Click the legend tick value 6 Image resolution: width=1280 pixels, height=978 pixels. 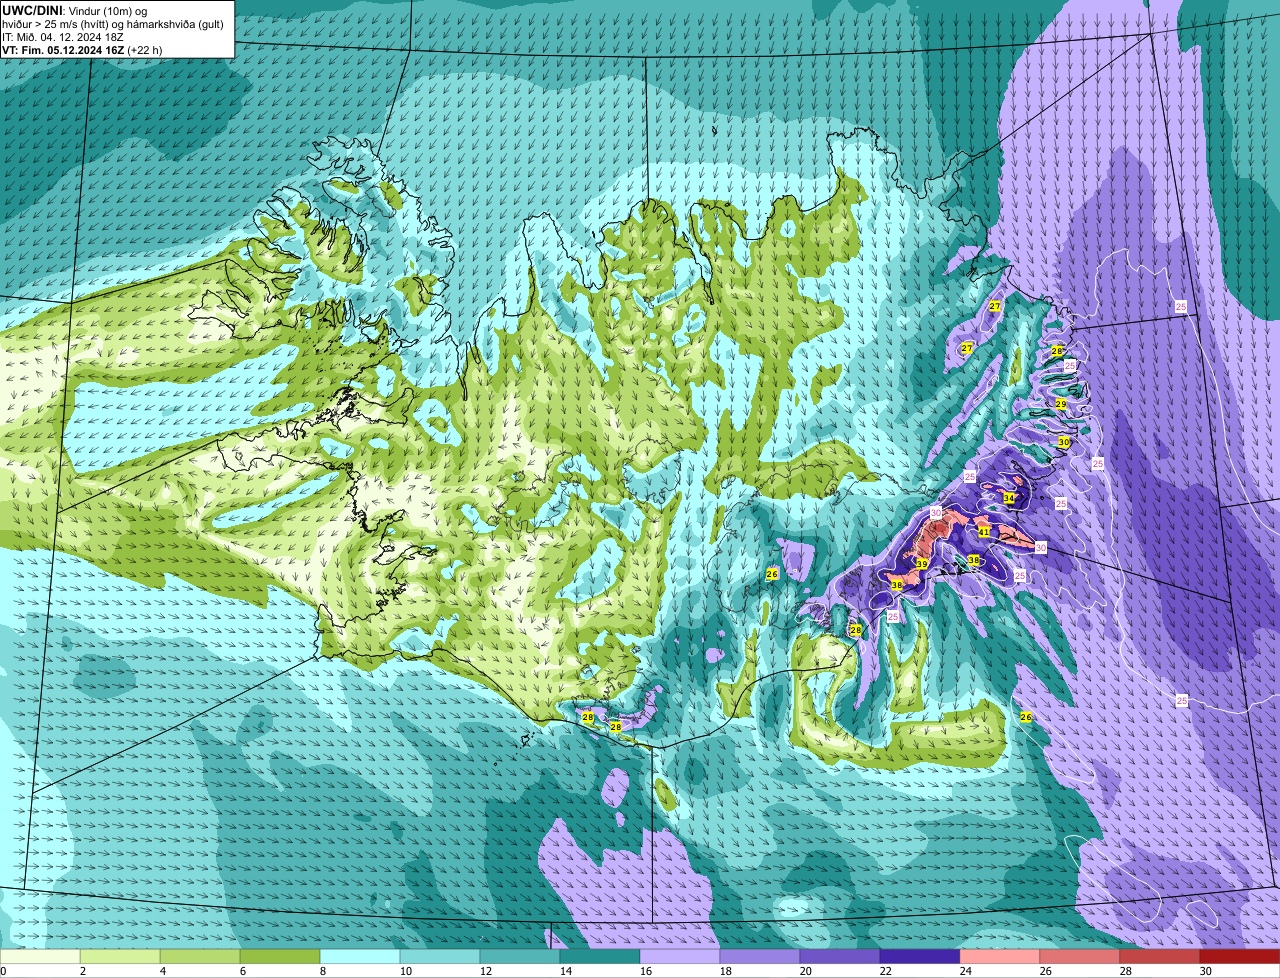(242, 971)
